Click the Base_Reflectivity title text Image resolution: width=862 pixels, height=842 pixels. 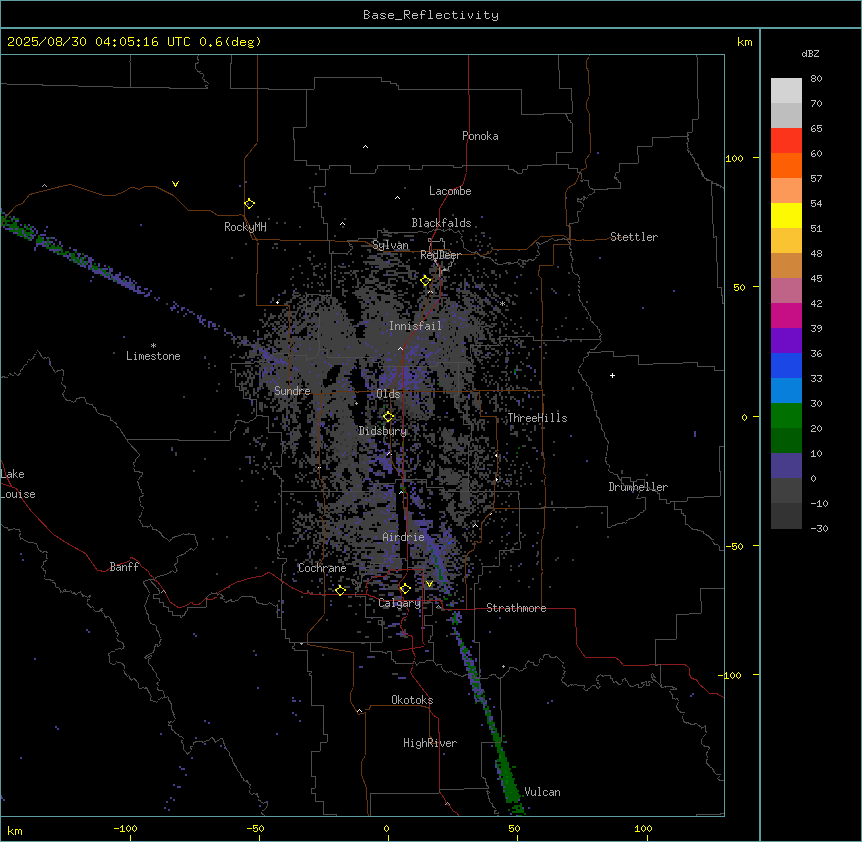(x=431, y=15)
